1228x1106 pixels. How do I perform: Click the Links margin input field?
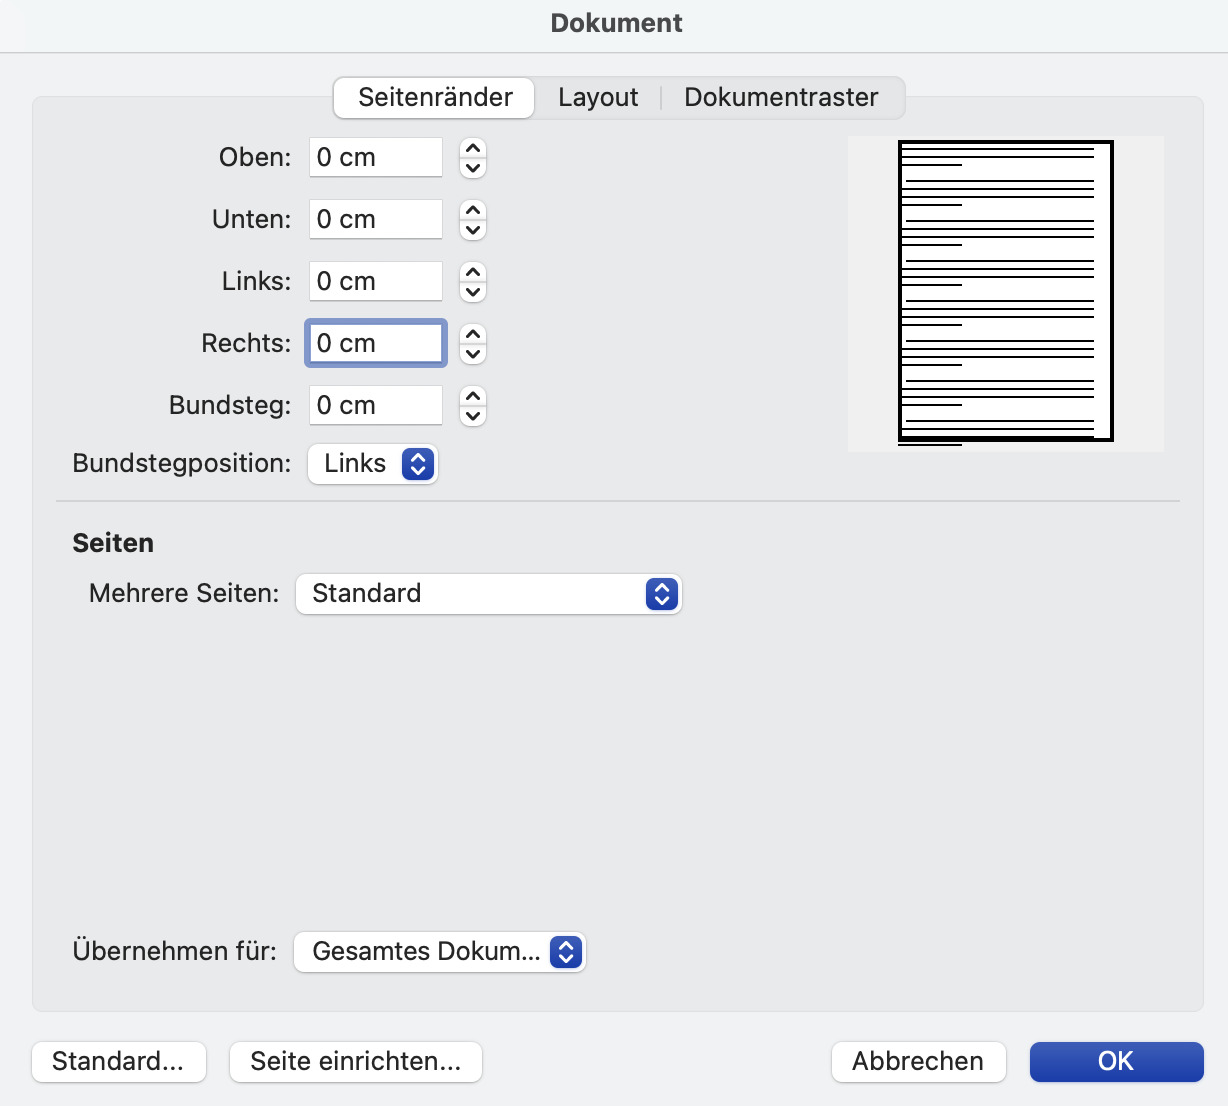click(376, 281)
